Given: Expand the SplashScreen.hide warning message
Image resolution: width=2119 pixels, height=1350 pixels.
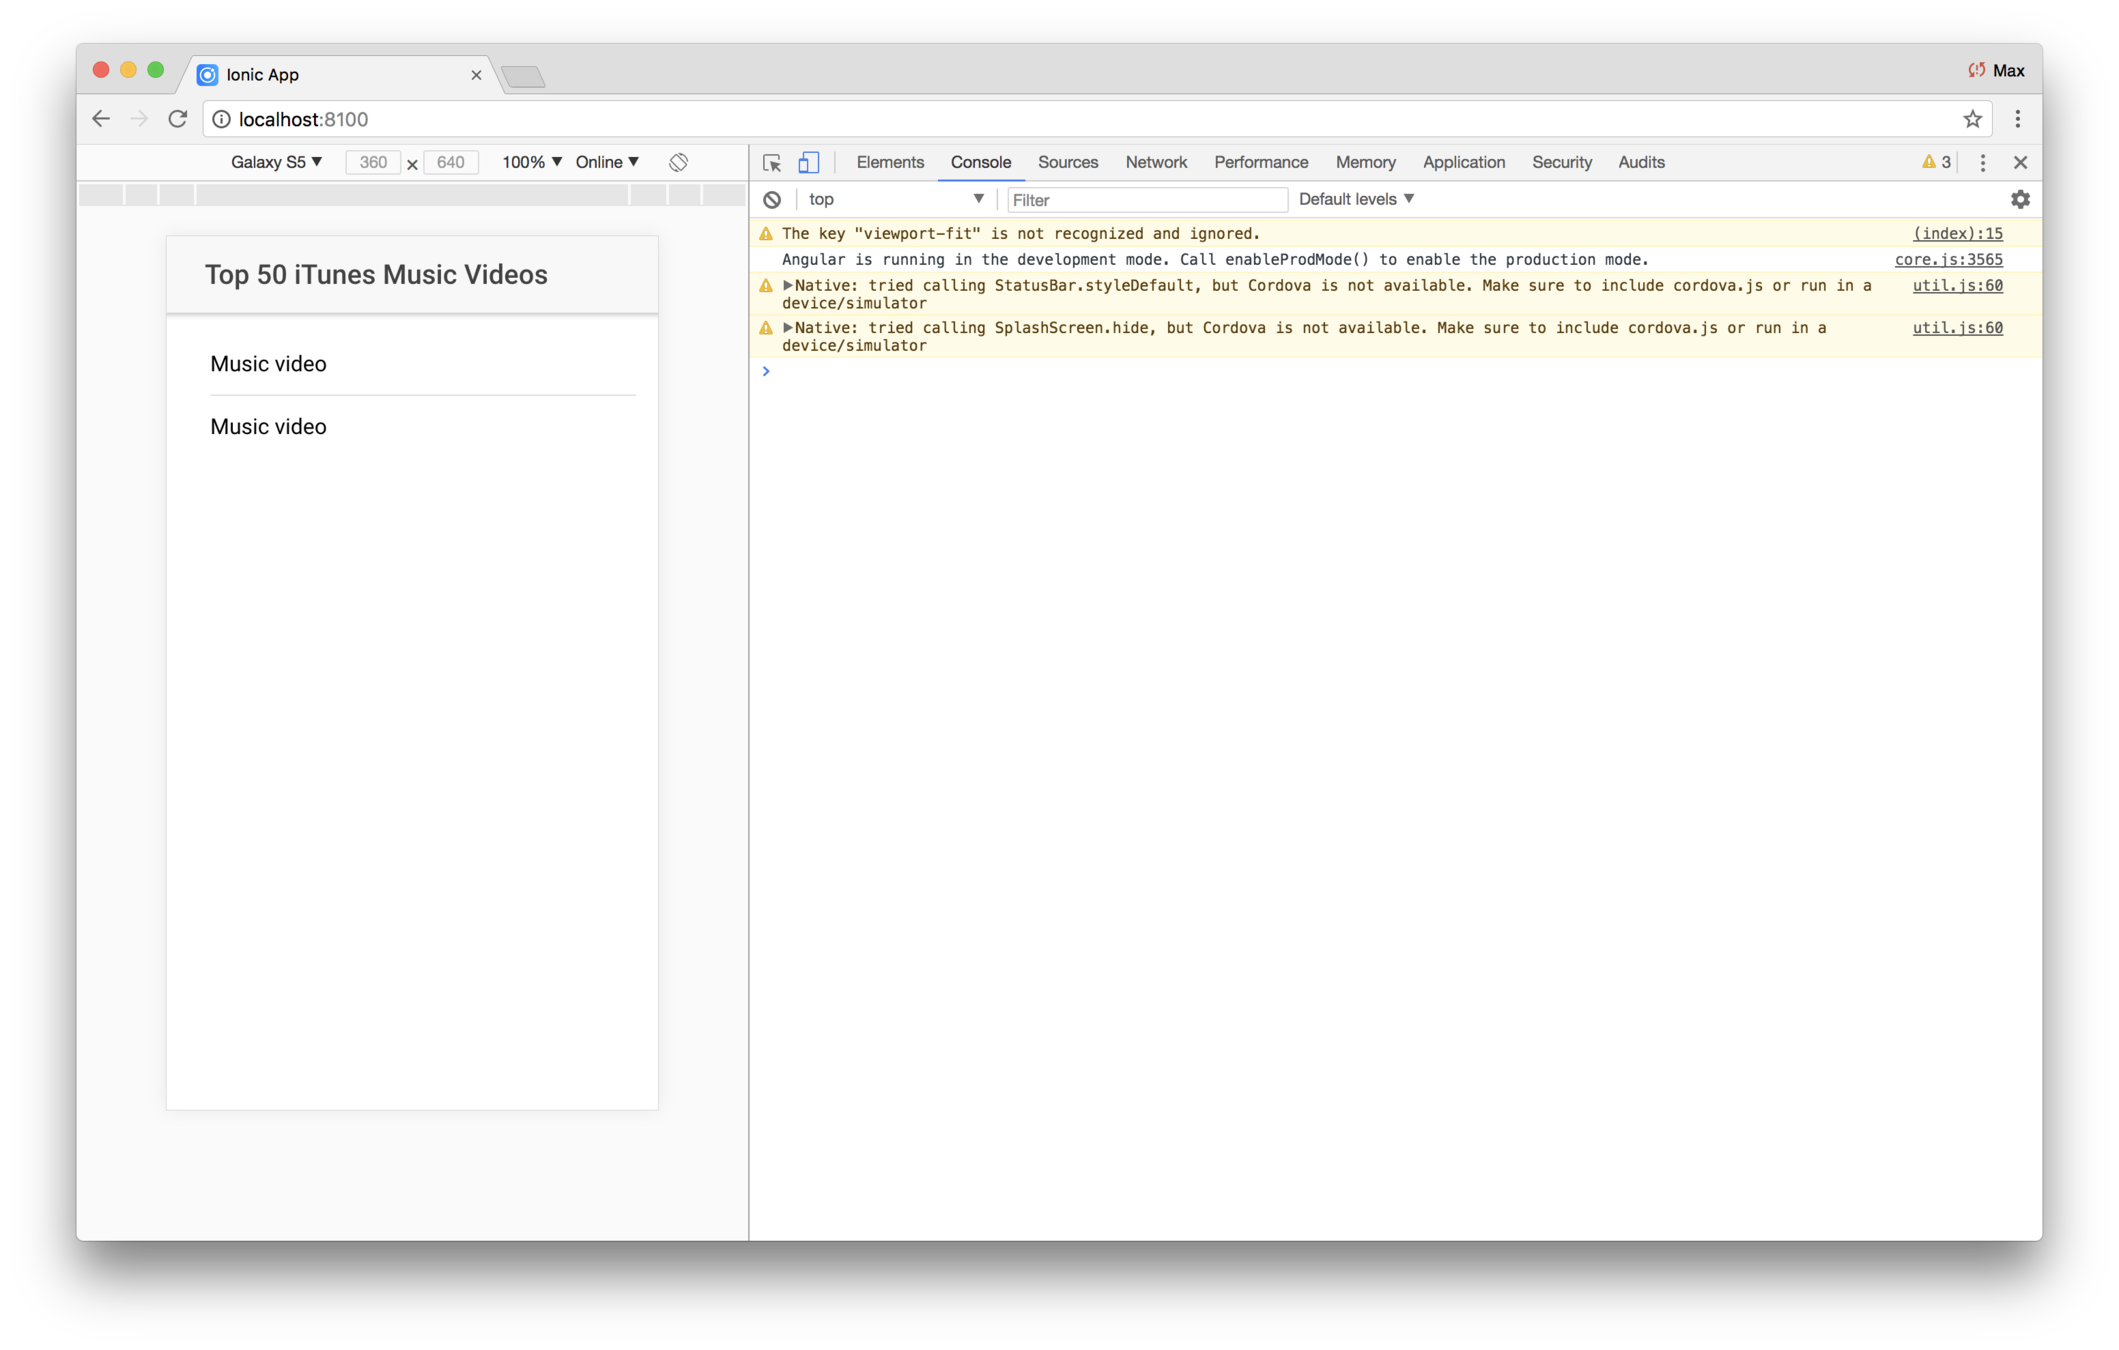Looking at the screenshot, I should tap(788, 328).
